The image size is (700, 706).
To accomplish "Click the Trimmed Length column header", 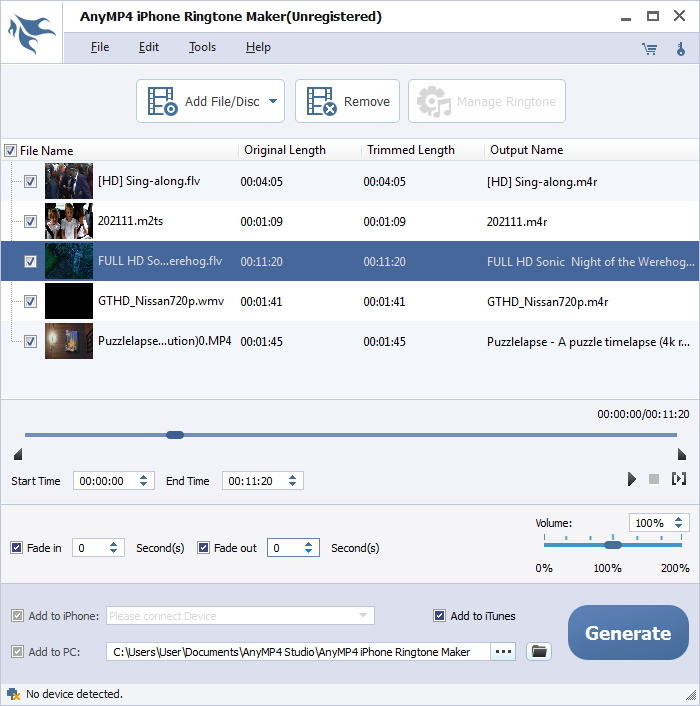I will [x=411, y=150].
